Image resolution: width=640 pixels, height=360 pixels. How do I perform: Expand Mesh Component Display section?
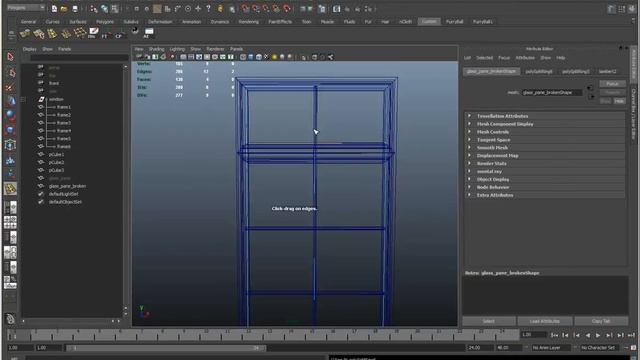[469, 124]
